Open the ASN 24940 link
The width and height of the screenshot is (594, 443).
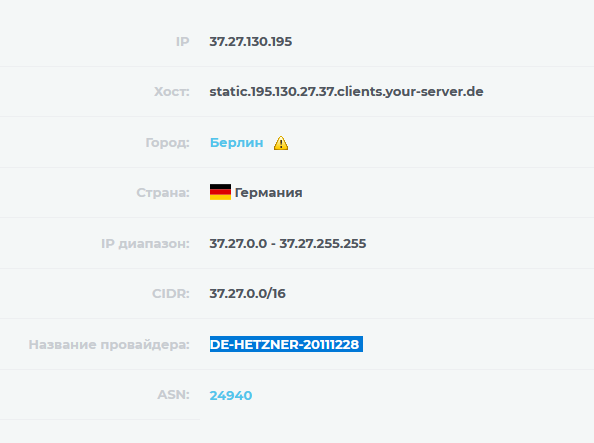231,395
